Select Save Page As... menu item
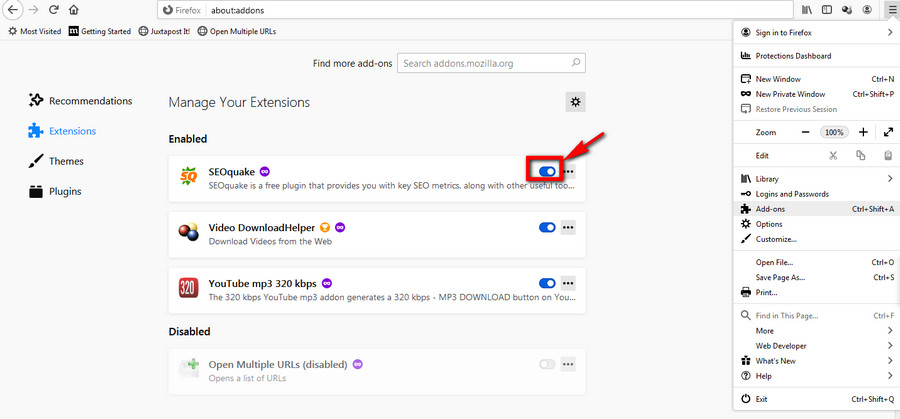The width and height of the screenshot is (900, 419). coord(816,277)
